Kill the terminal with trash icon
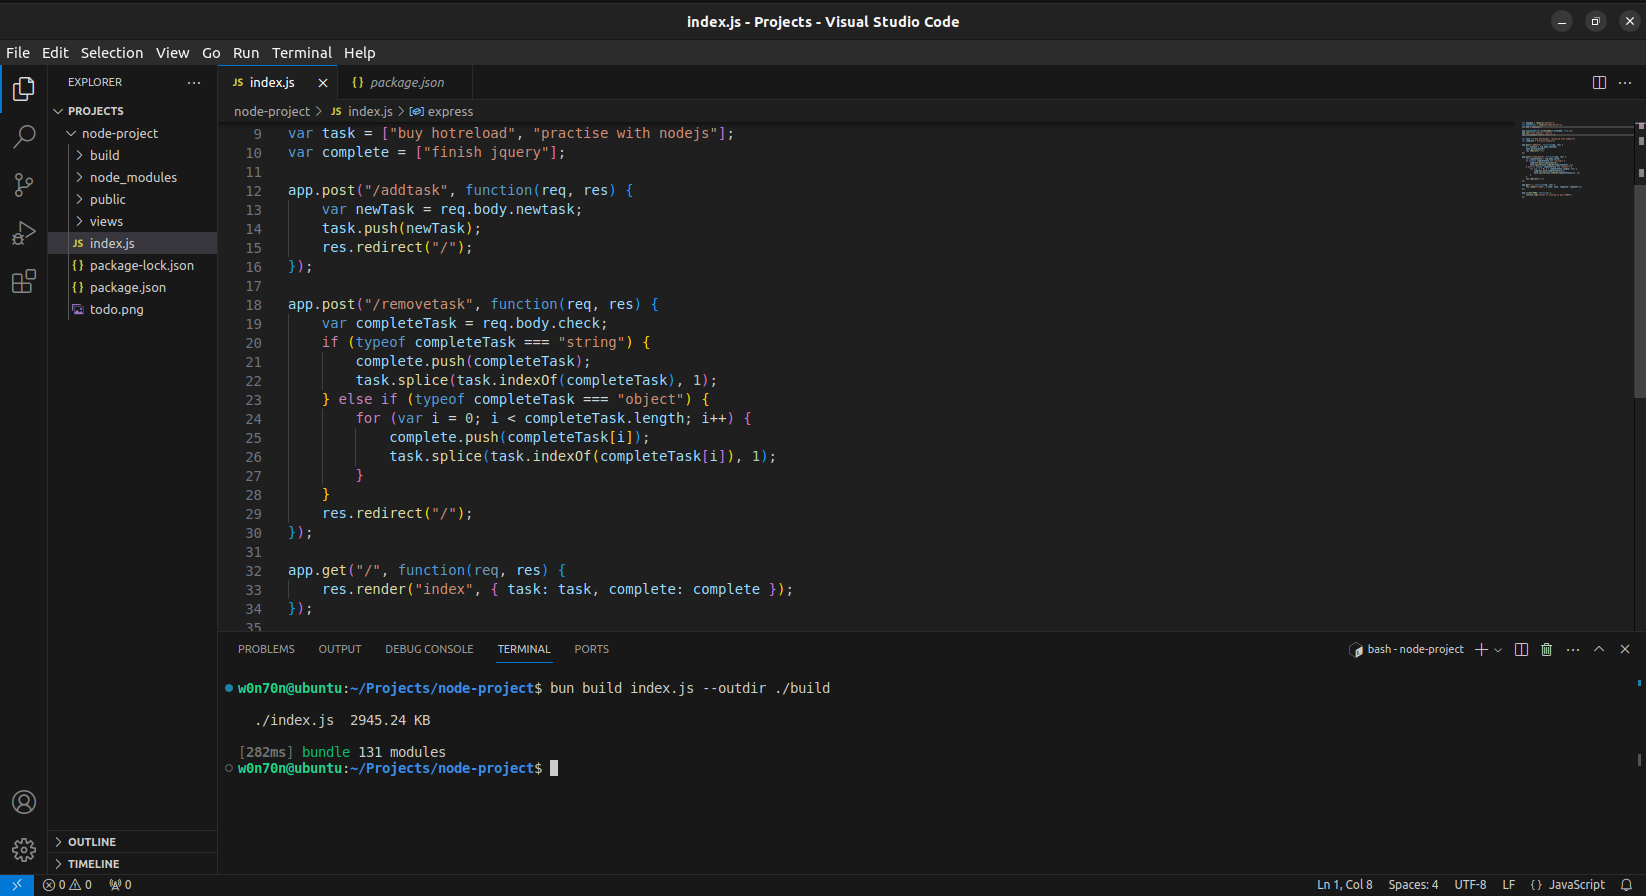Screen dimensions: 1646x896 (1546, 650)
